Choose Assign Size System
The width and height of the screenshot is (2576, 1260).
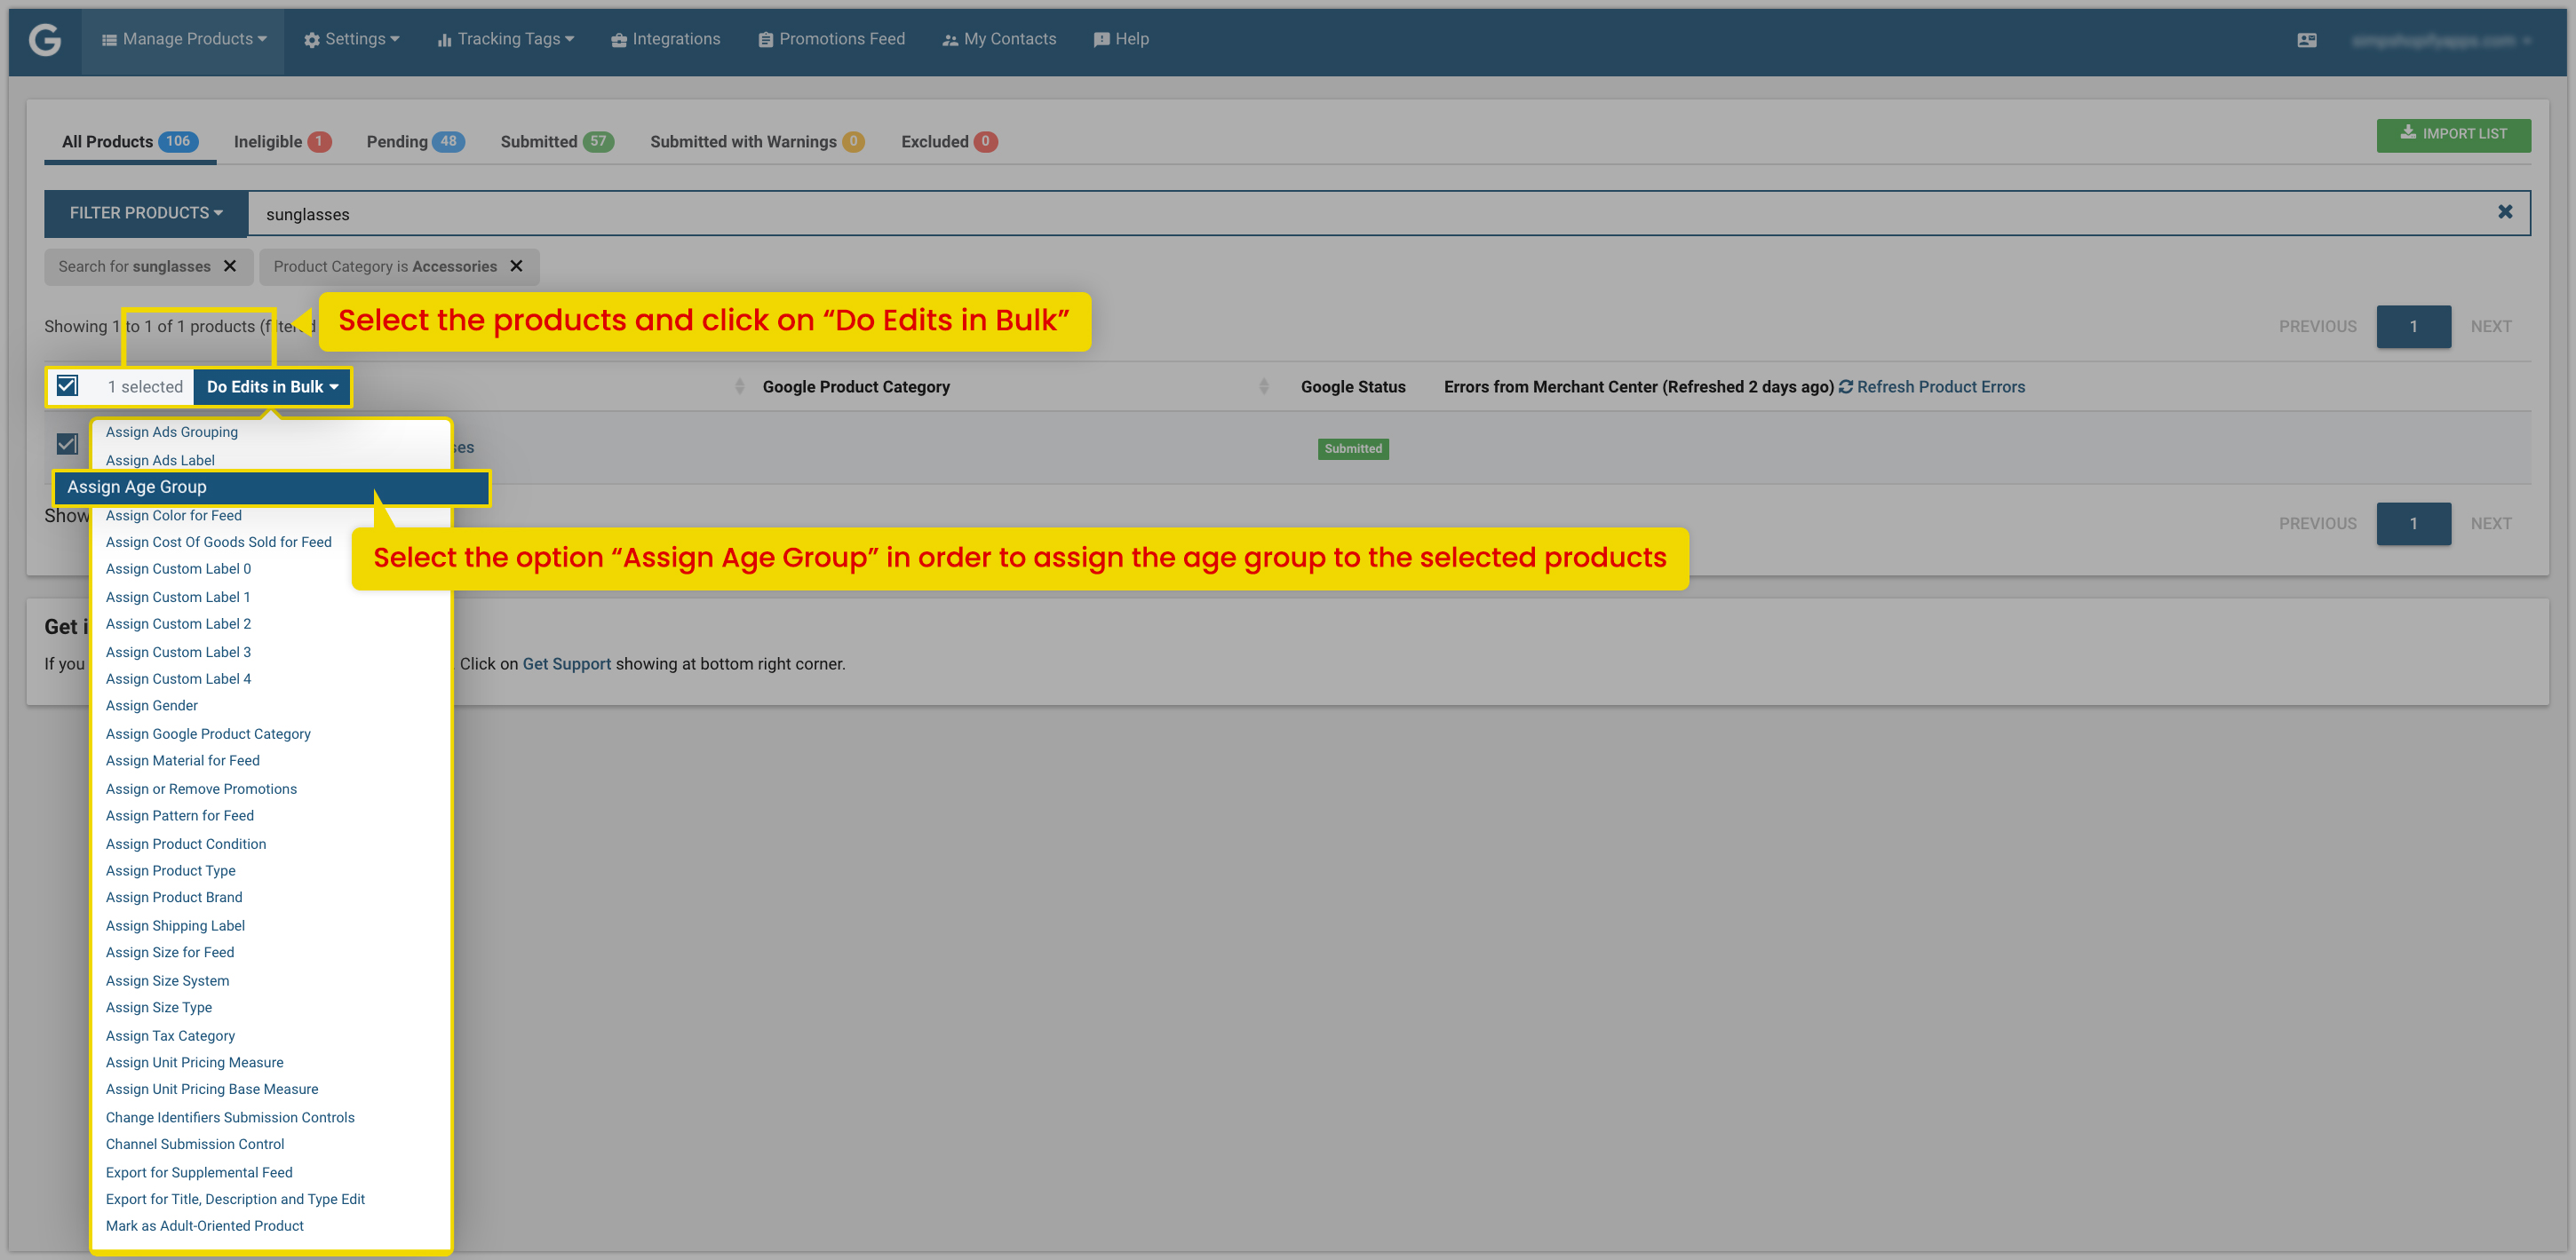[x=167, y=981]
